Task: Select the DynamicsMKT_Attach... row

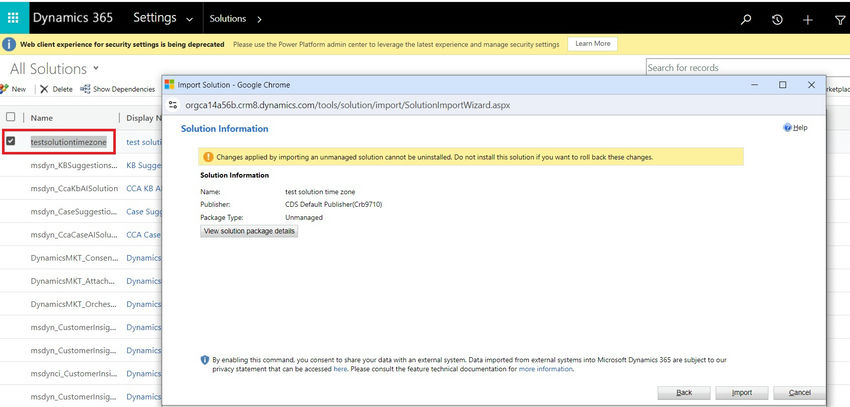Action: [74, 281]
